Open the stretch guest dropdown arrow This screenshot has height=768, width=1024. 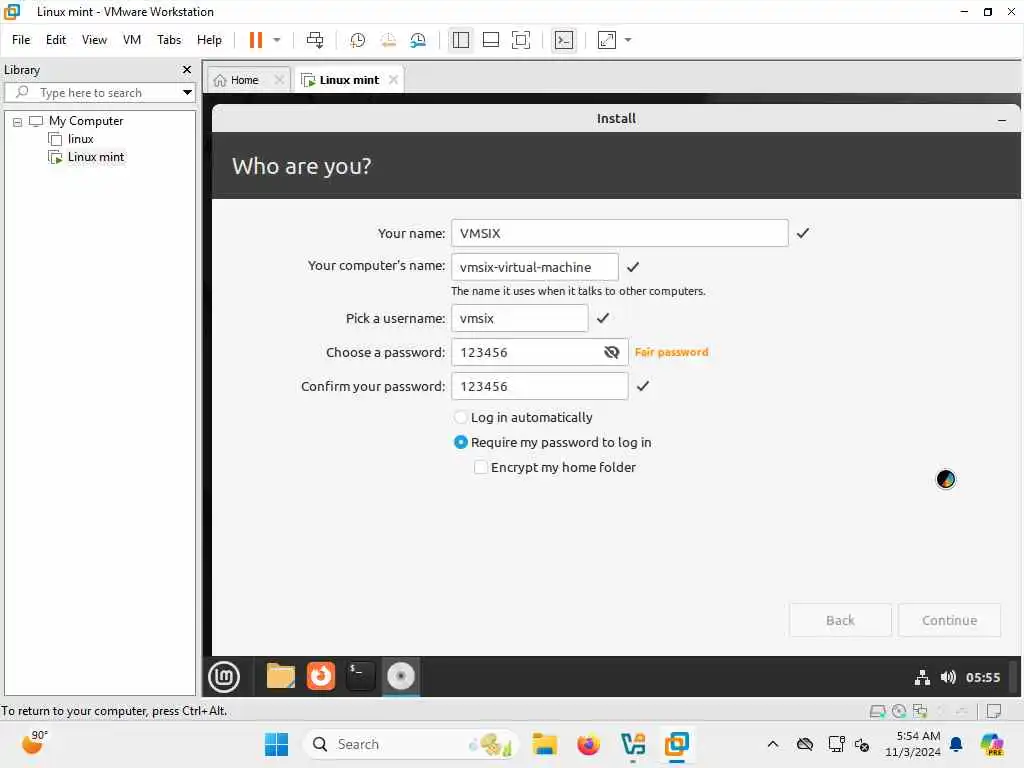[x=628, y=40]
